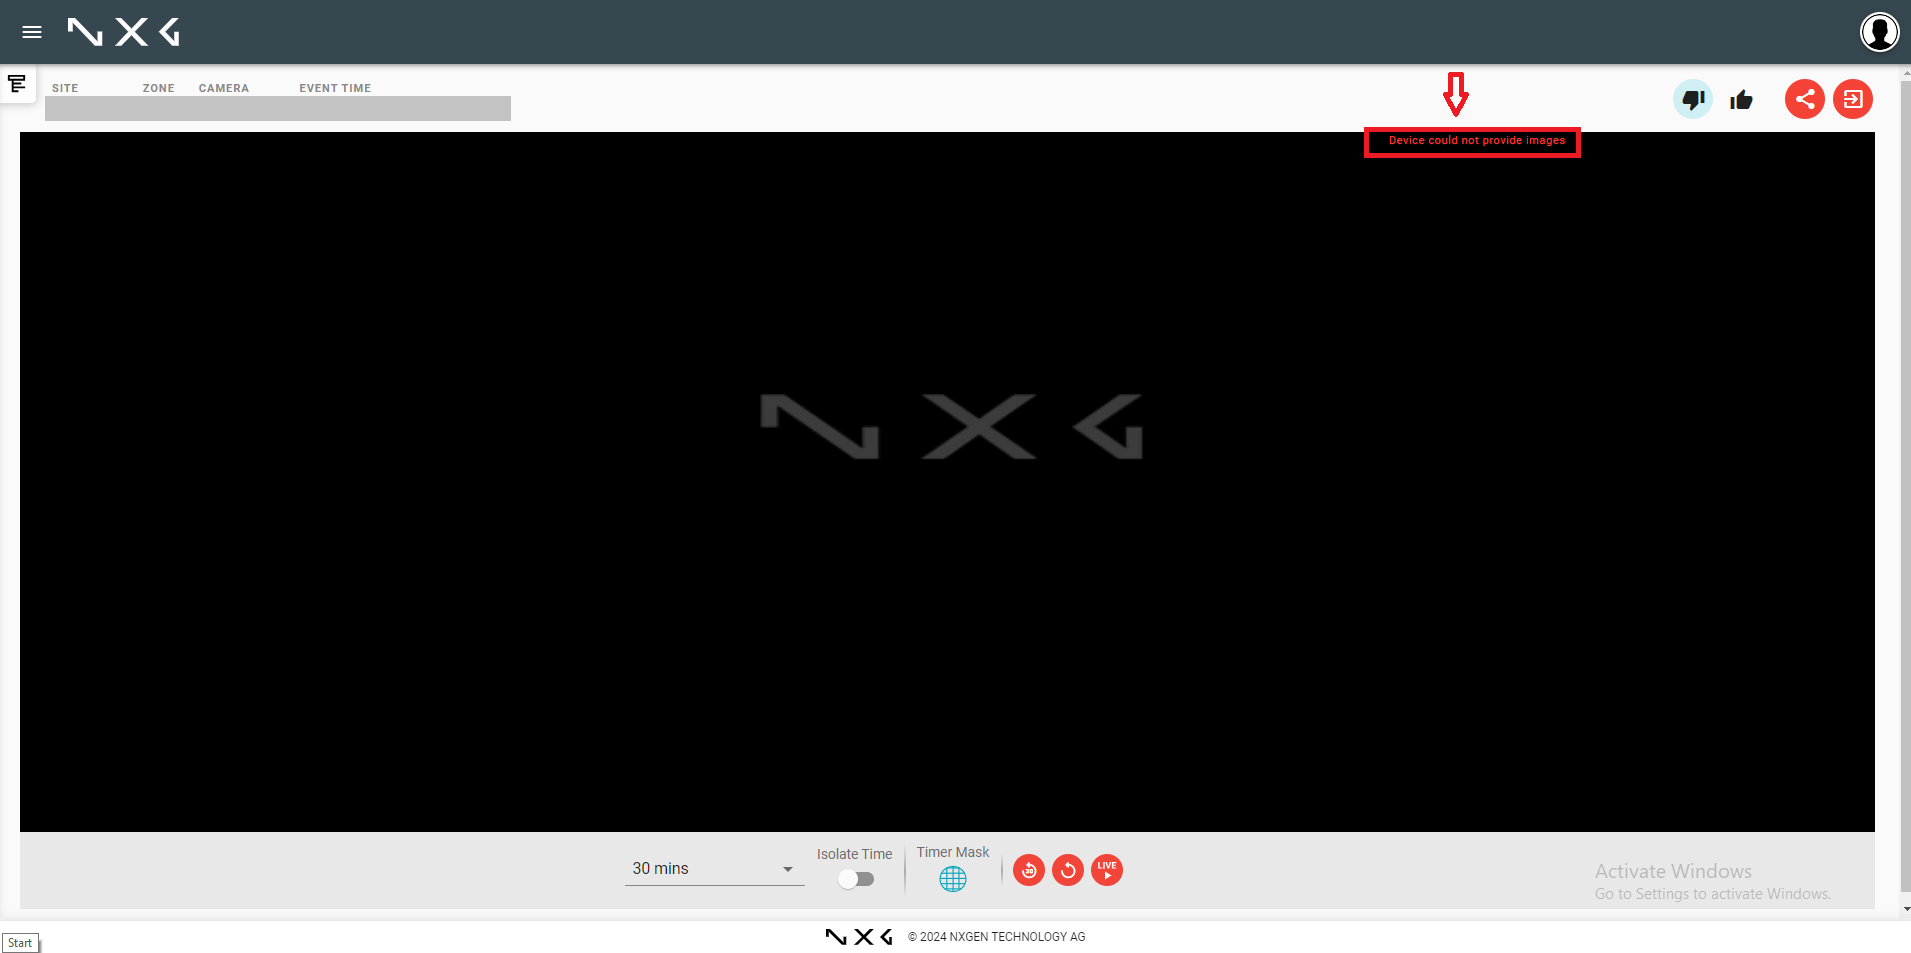Click the red exit button
This screenshot has height=953, width=1911.
(x=1853, y=99)
